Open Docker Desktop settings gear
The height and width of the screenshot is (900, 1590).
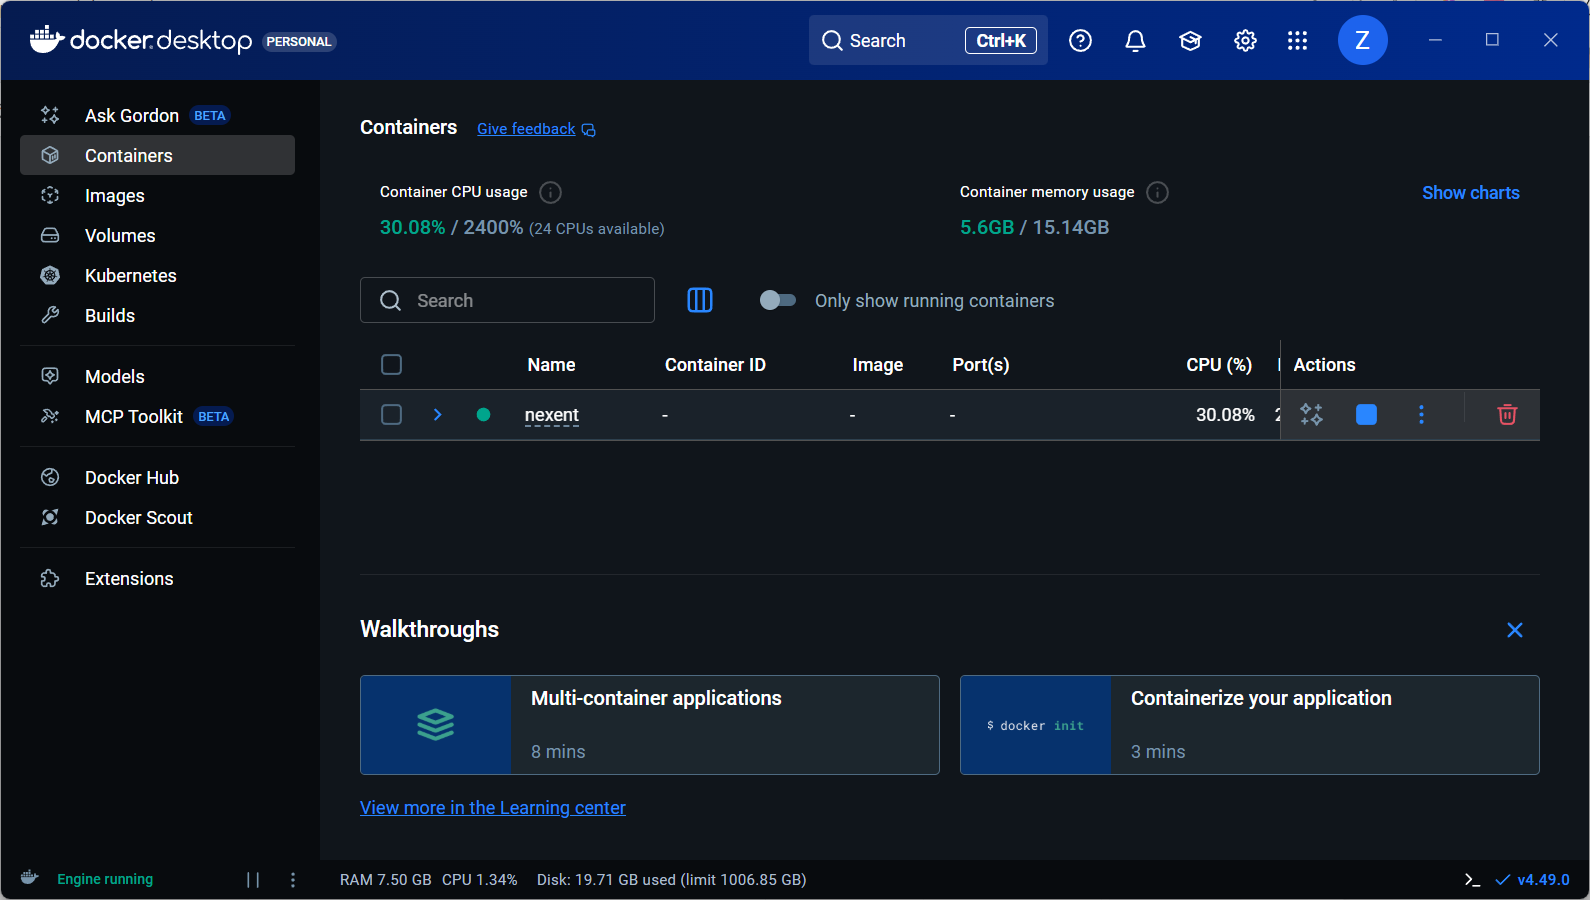1245,40
